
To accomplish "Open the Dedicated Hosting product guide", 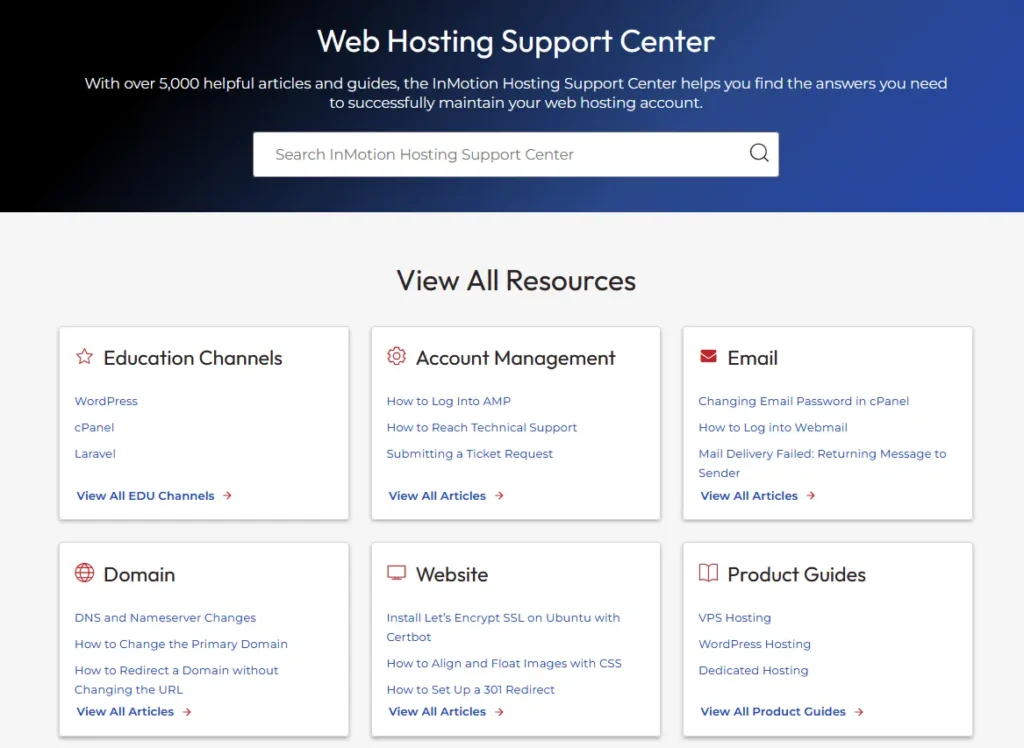I will [x=753, y=670].
